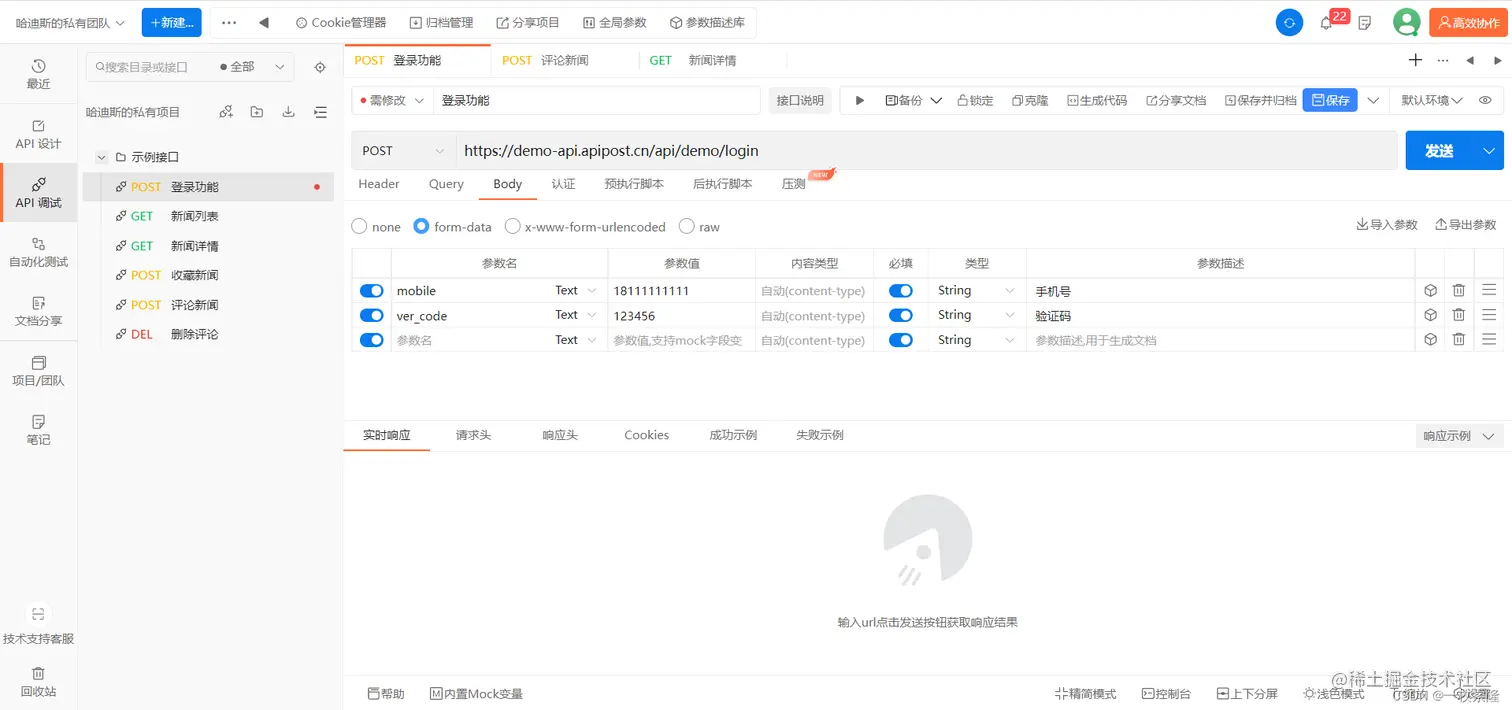
Task: Open the 需修改 status dropdown
Action: pos(391,100)
